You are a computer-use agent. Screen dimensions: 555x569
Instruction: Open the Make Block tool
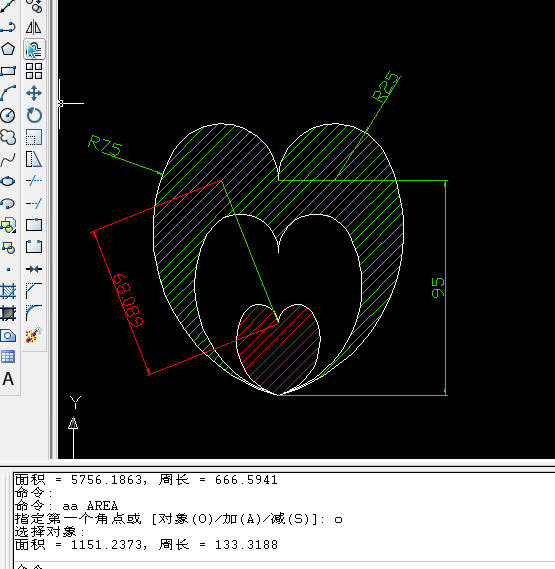(8, 247)
